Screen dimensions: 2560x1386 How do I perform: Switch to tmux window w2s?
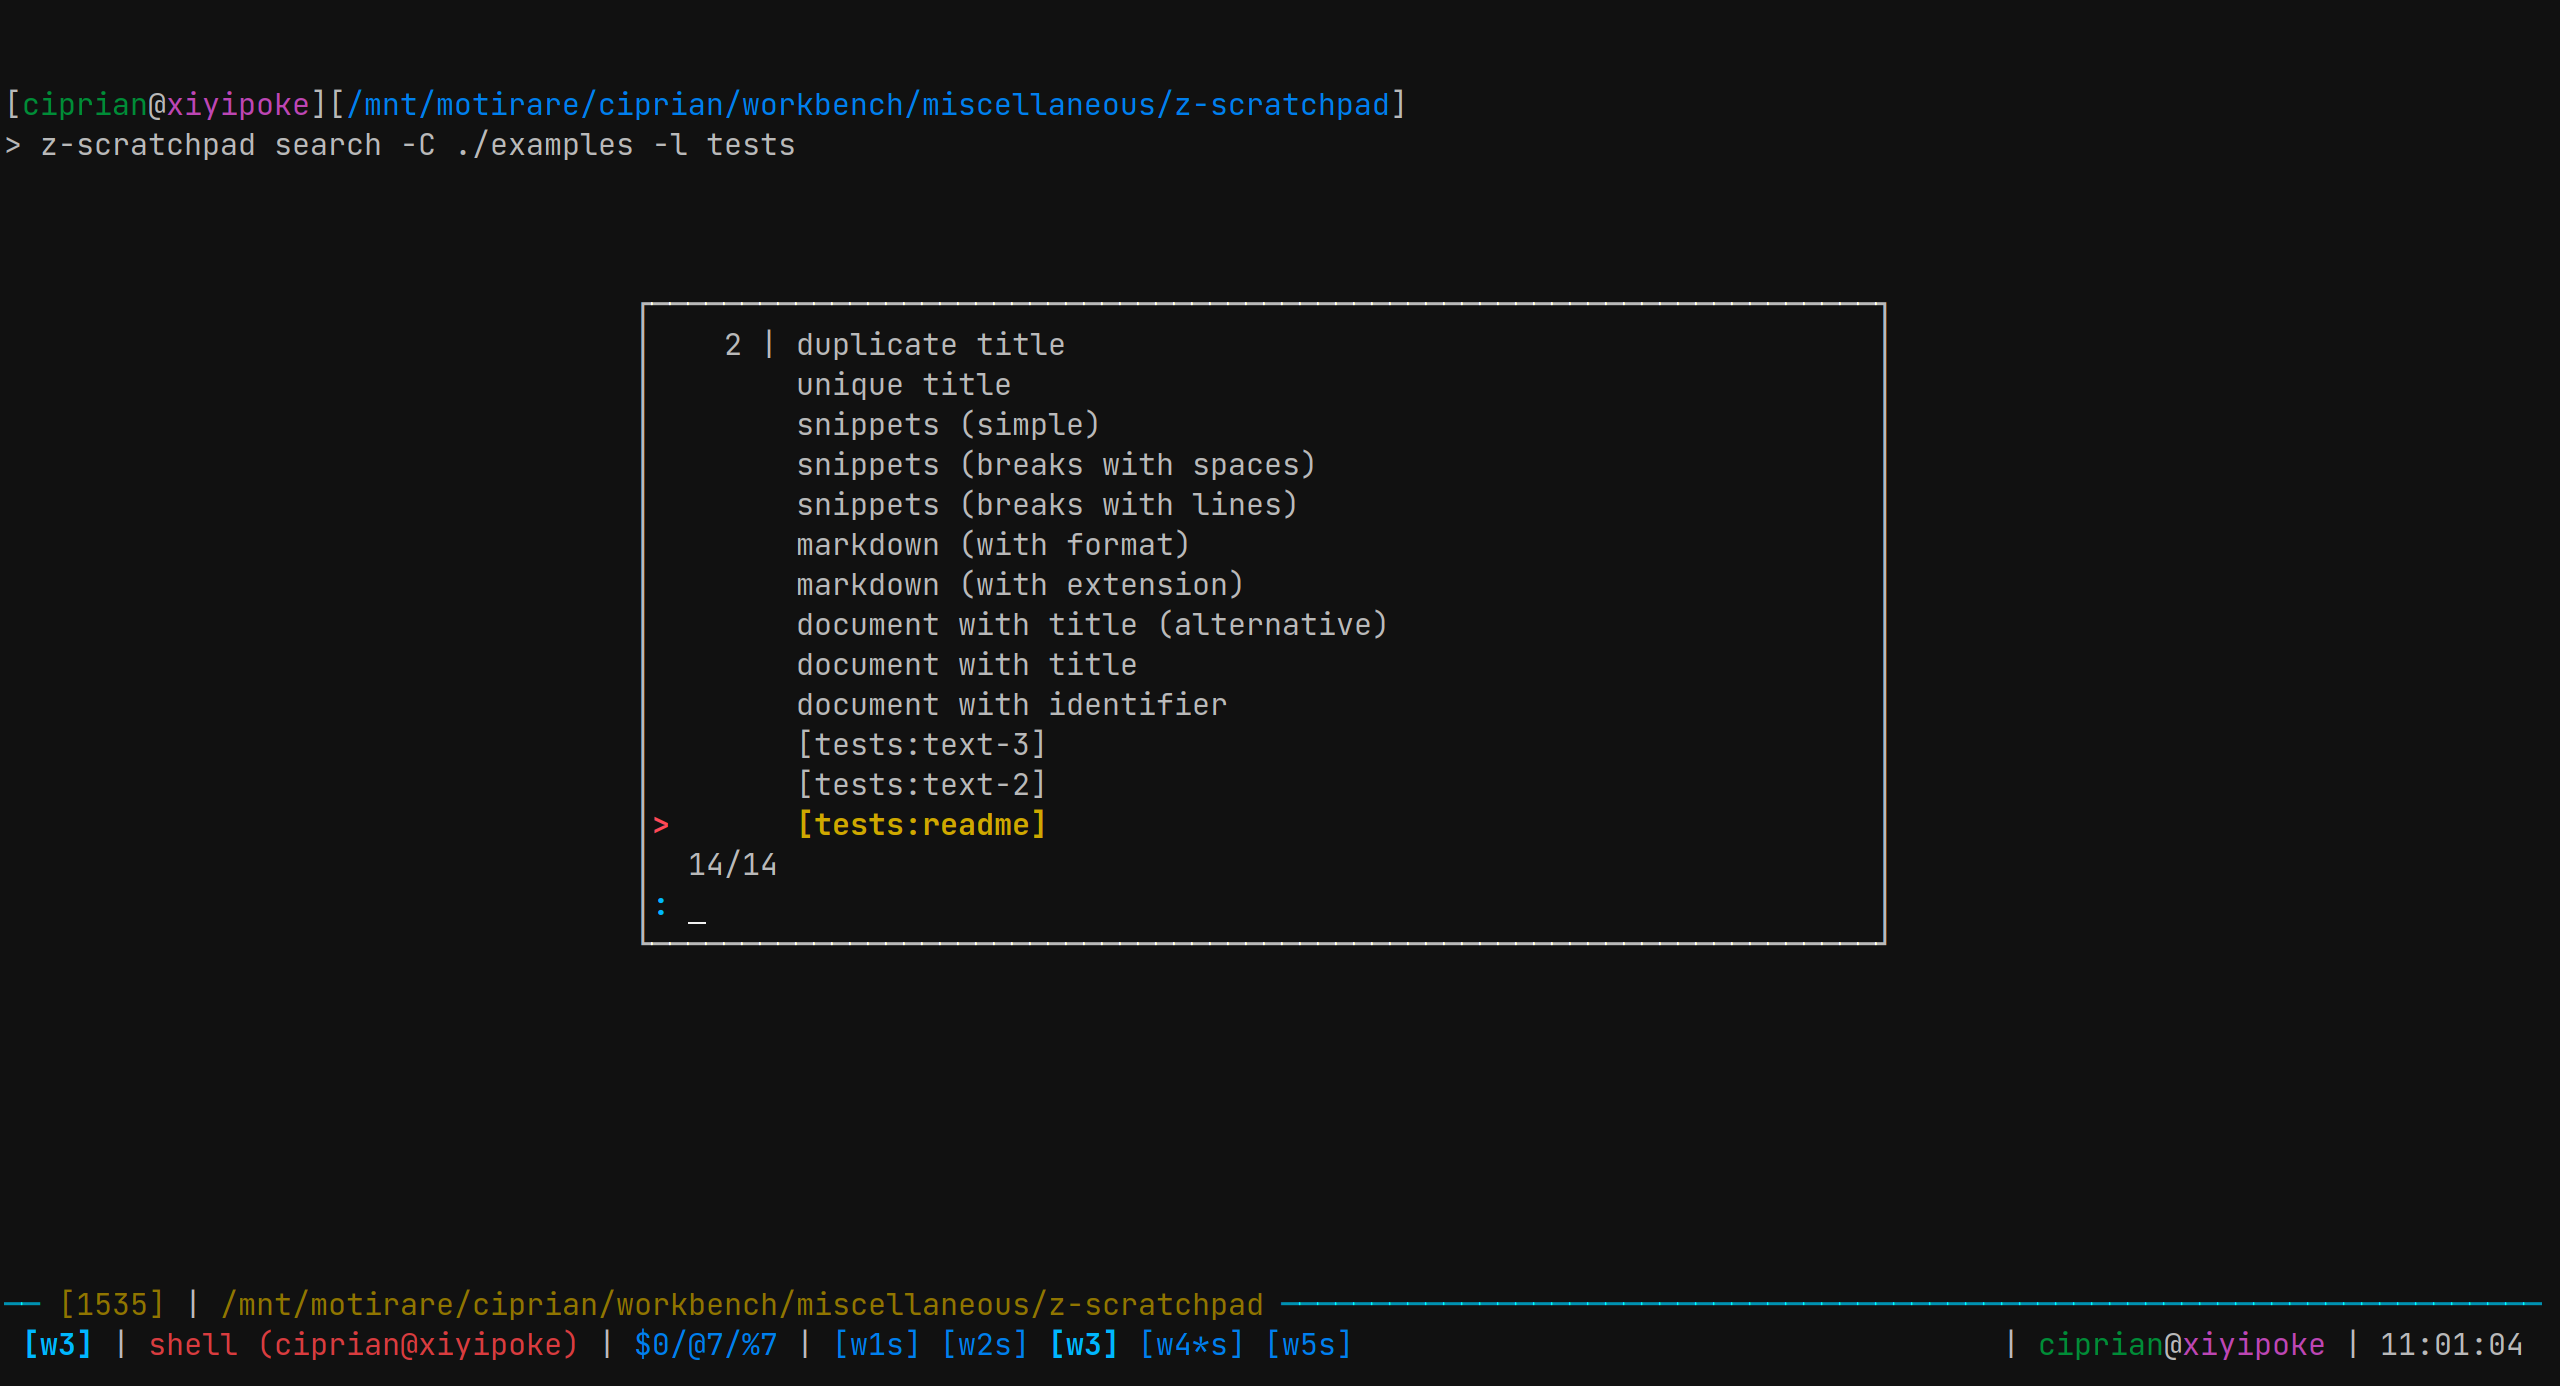pos(984,1345)
